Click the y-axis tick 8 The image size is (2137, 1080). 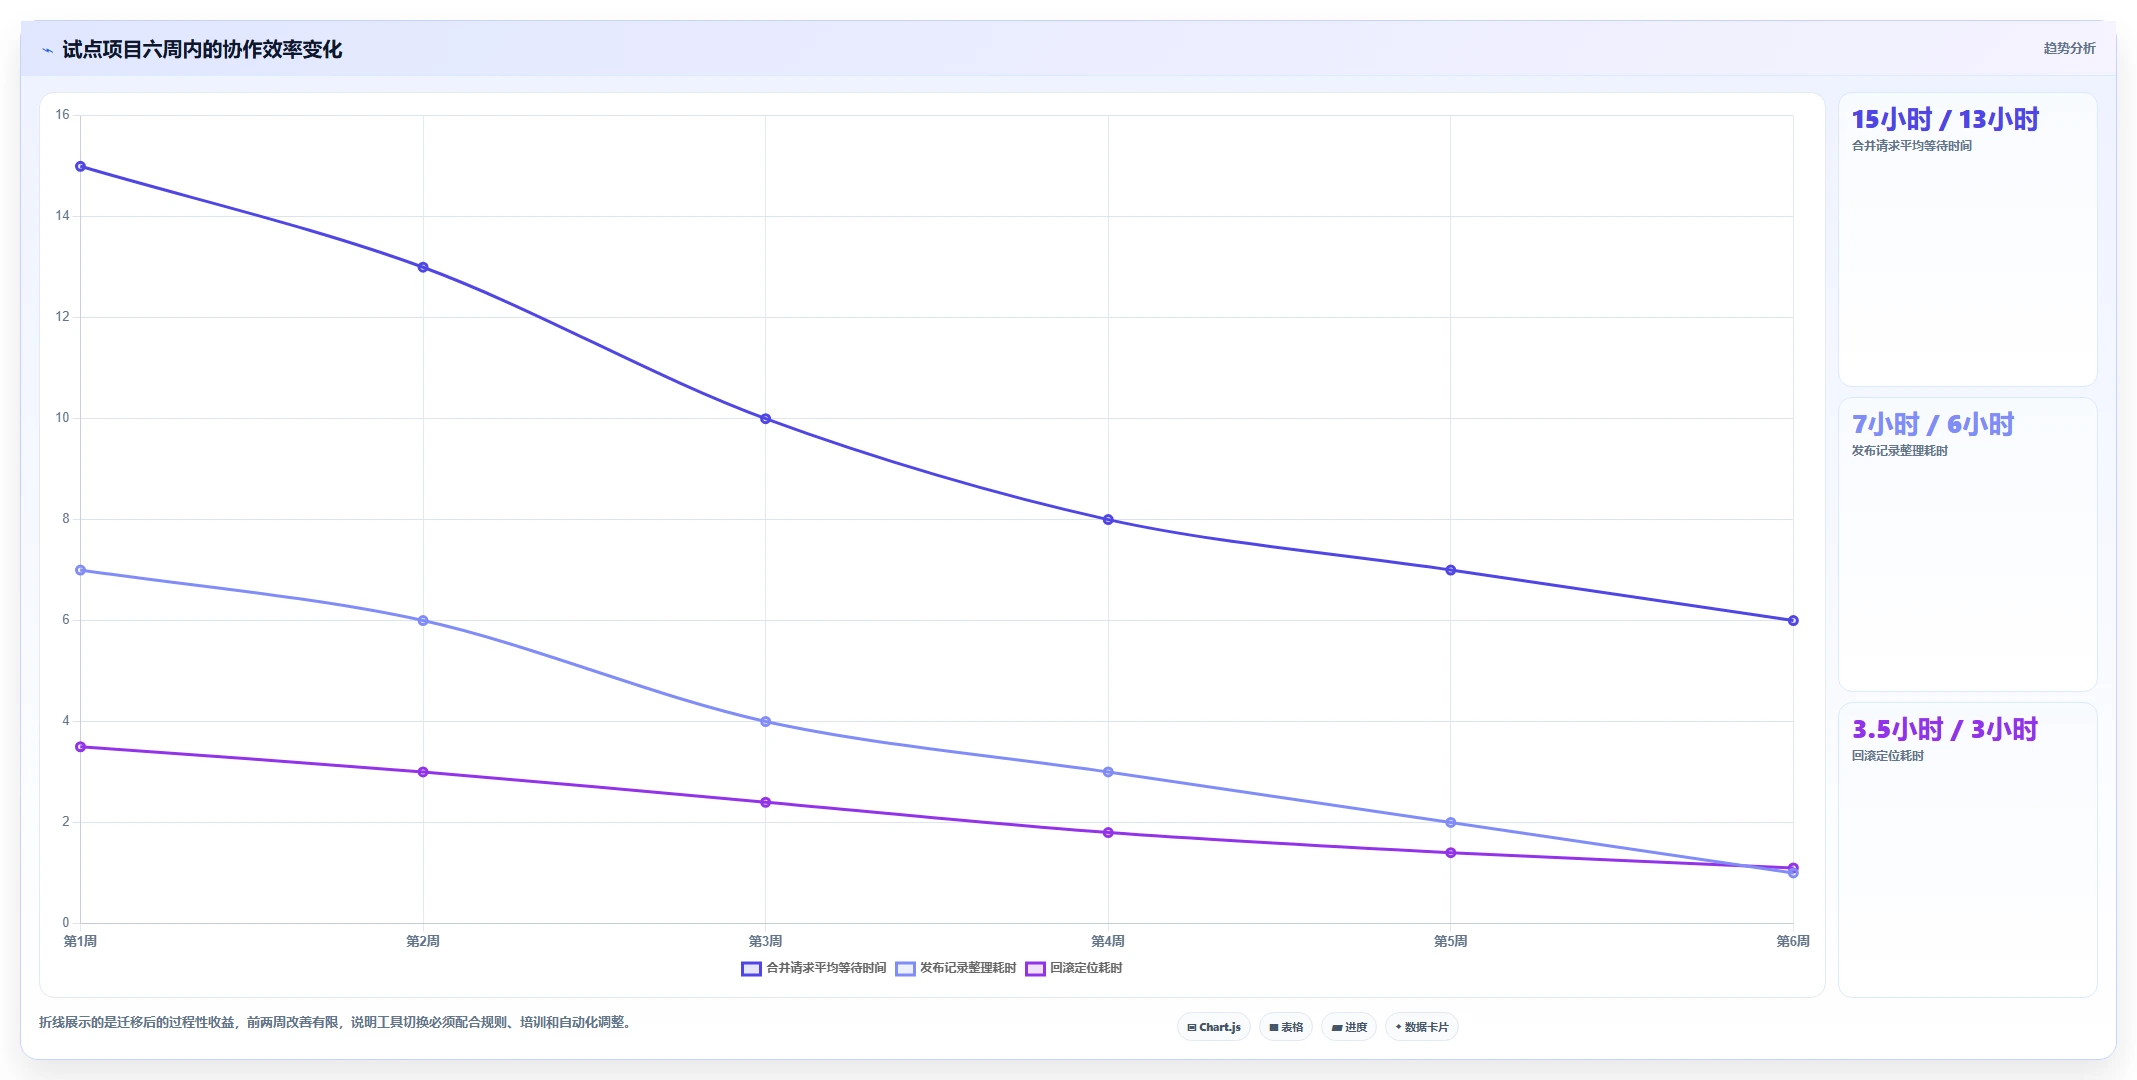(66, 519)
